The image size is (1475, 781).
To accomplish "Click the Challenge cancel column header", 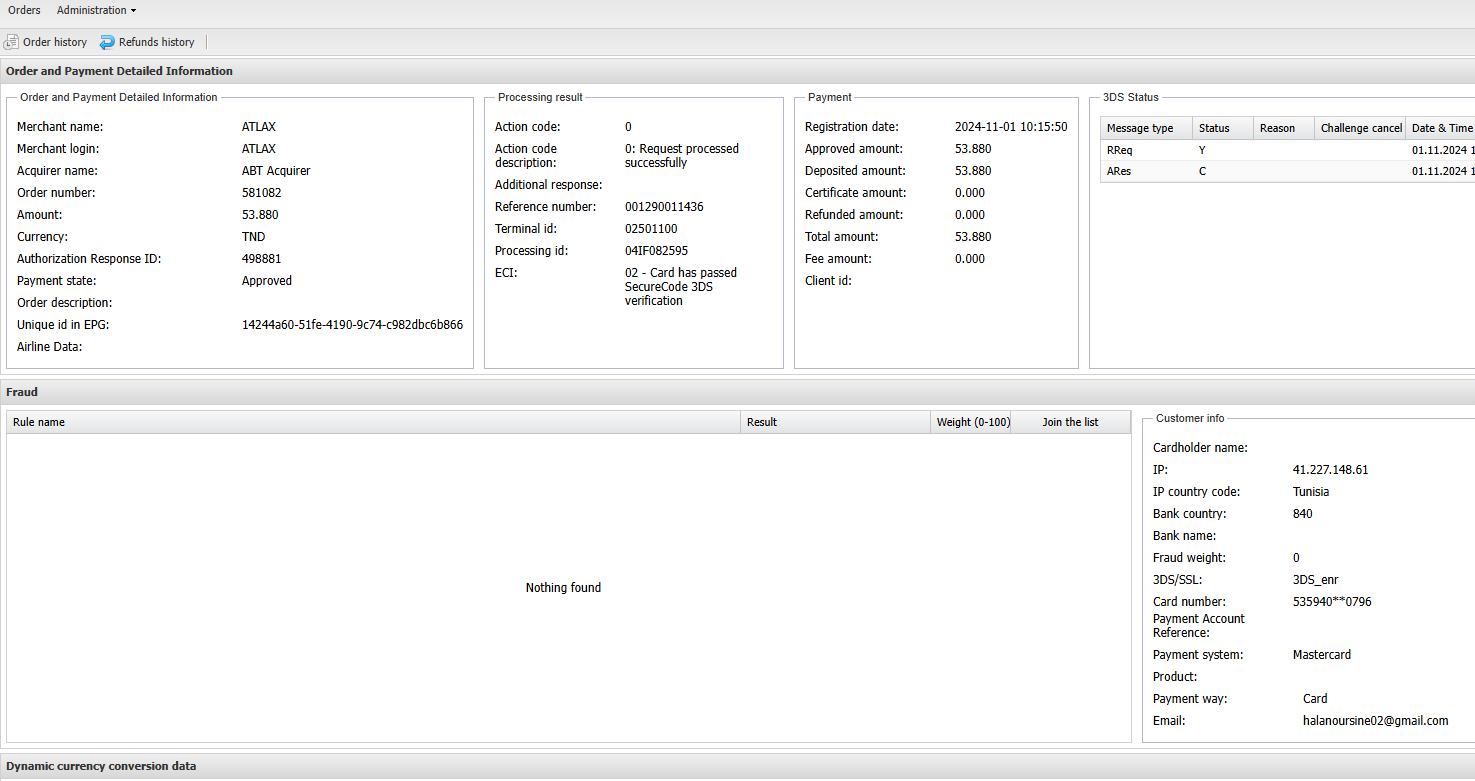I will pyautogui.click(x=1361, y=128).
